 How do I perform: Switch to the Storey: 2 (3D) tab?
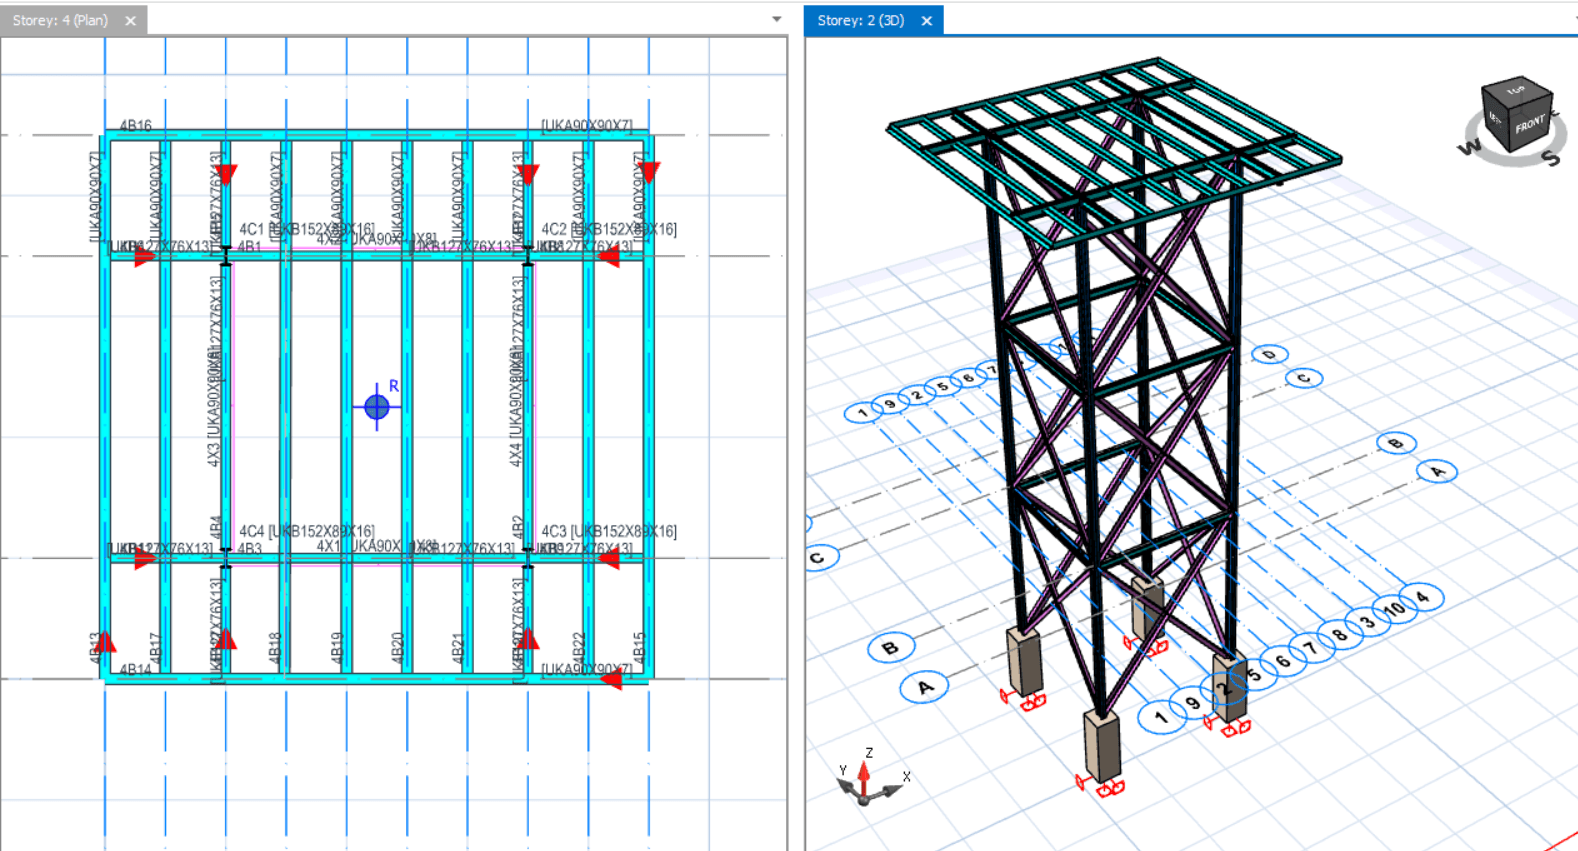[x=860, y=20]
